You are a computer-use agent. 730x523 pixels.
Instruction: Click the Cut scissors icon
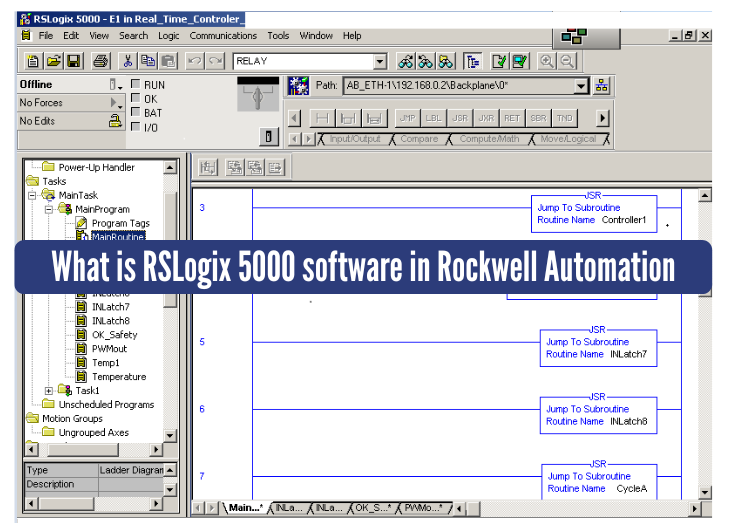(128, 61)
